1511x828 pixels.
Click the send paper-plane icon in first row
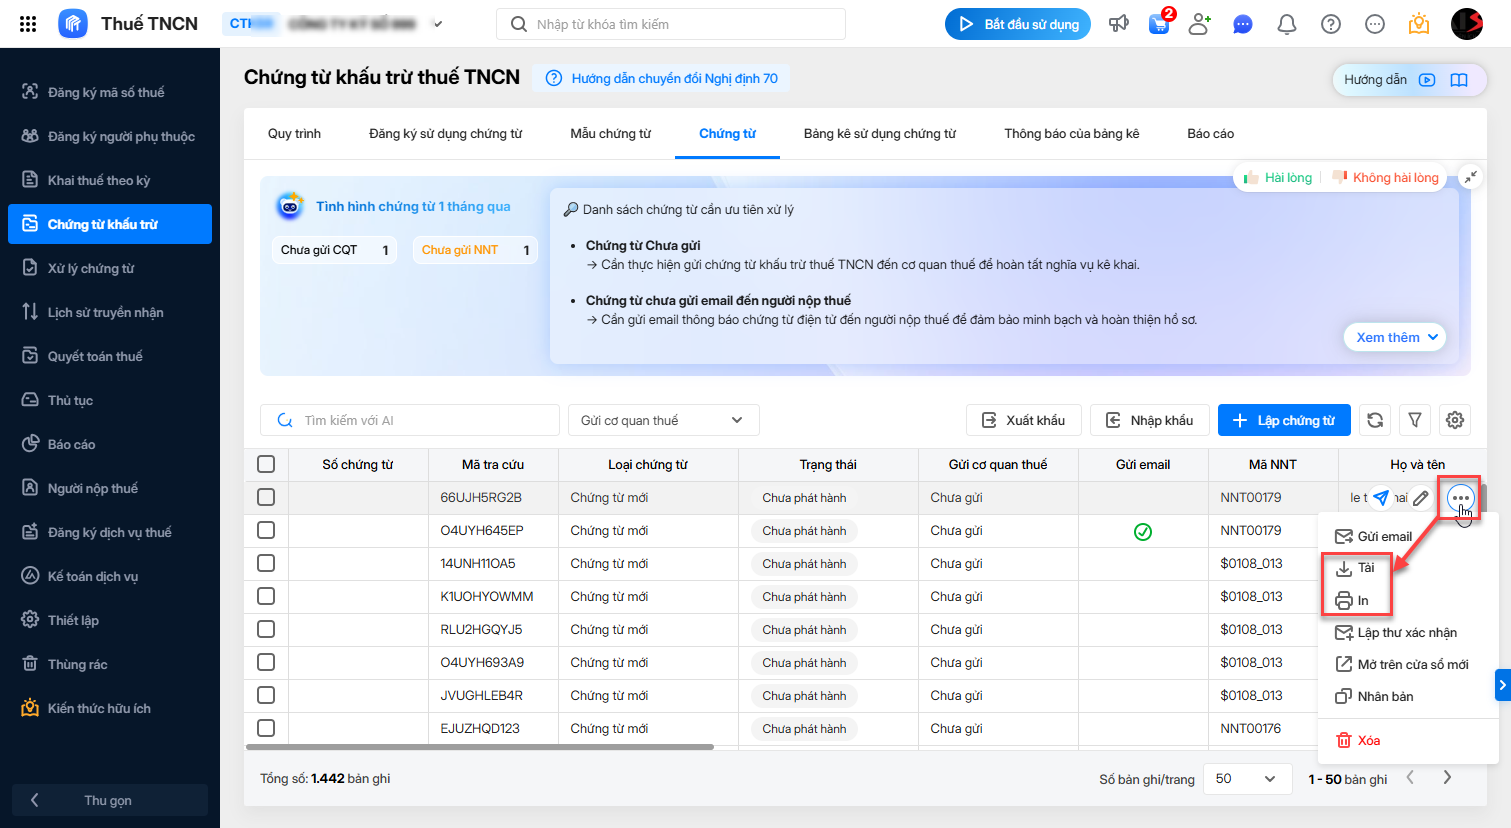point(1381,498)
